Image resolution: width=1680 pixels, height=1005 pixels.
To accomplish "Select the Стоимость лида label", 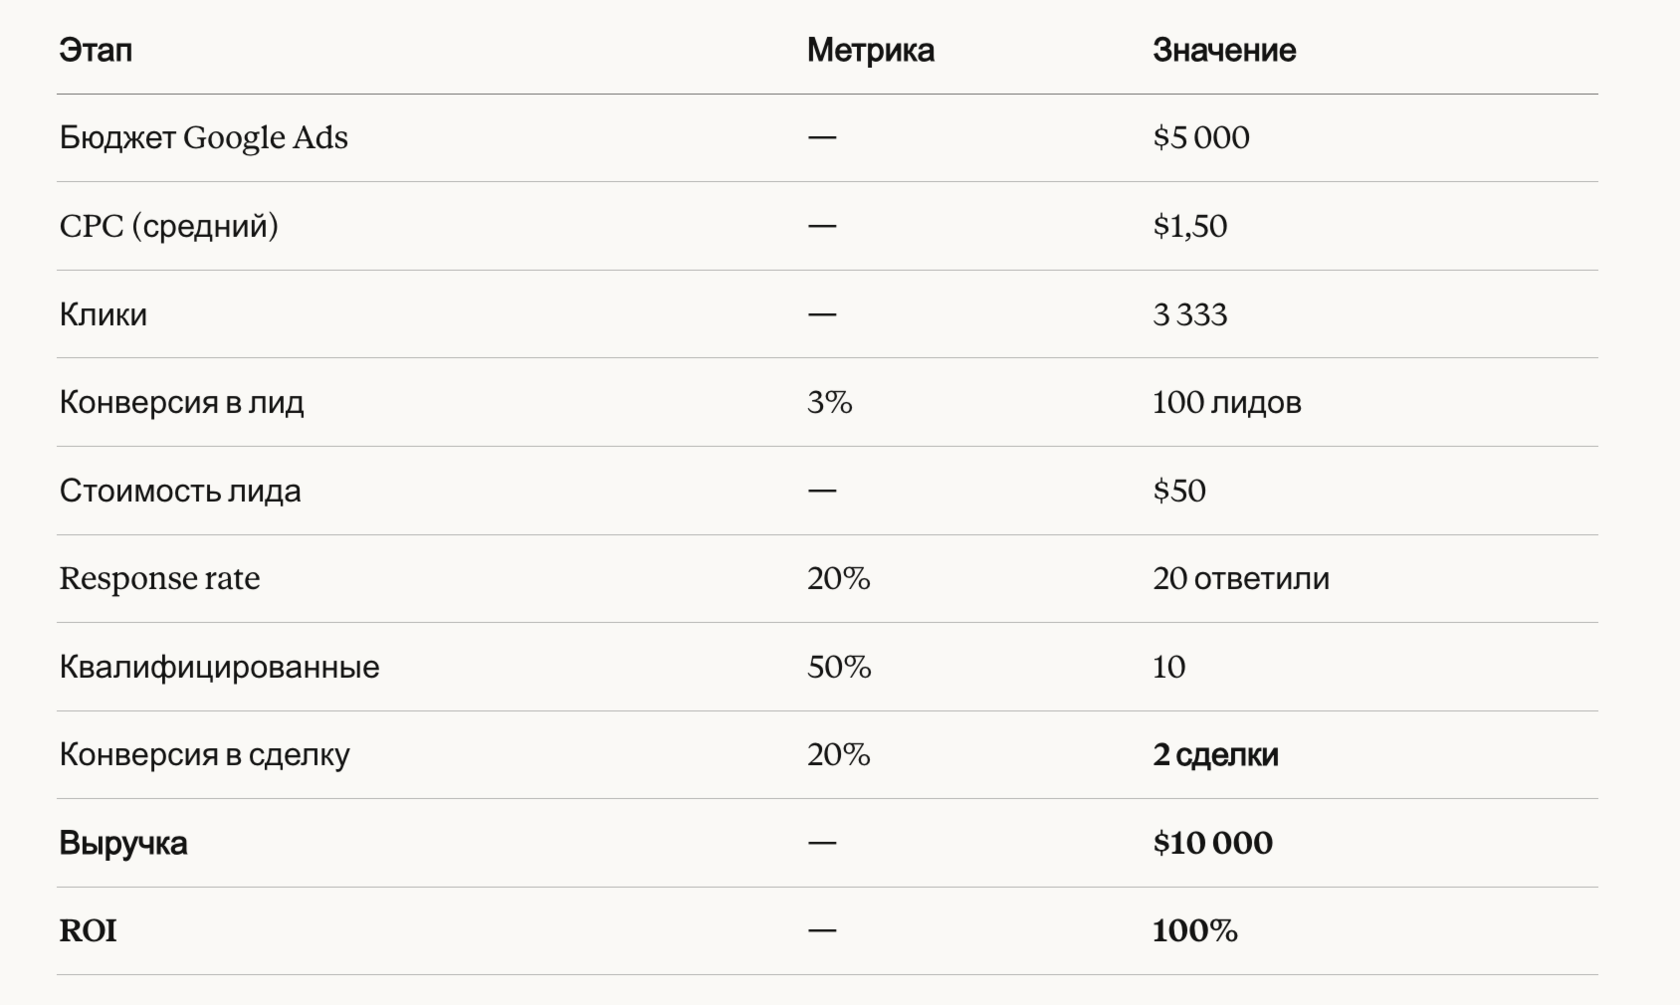I will 180,490.
